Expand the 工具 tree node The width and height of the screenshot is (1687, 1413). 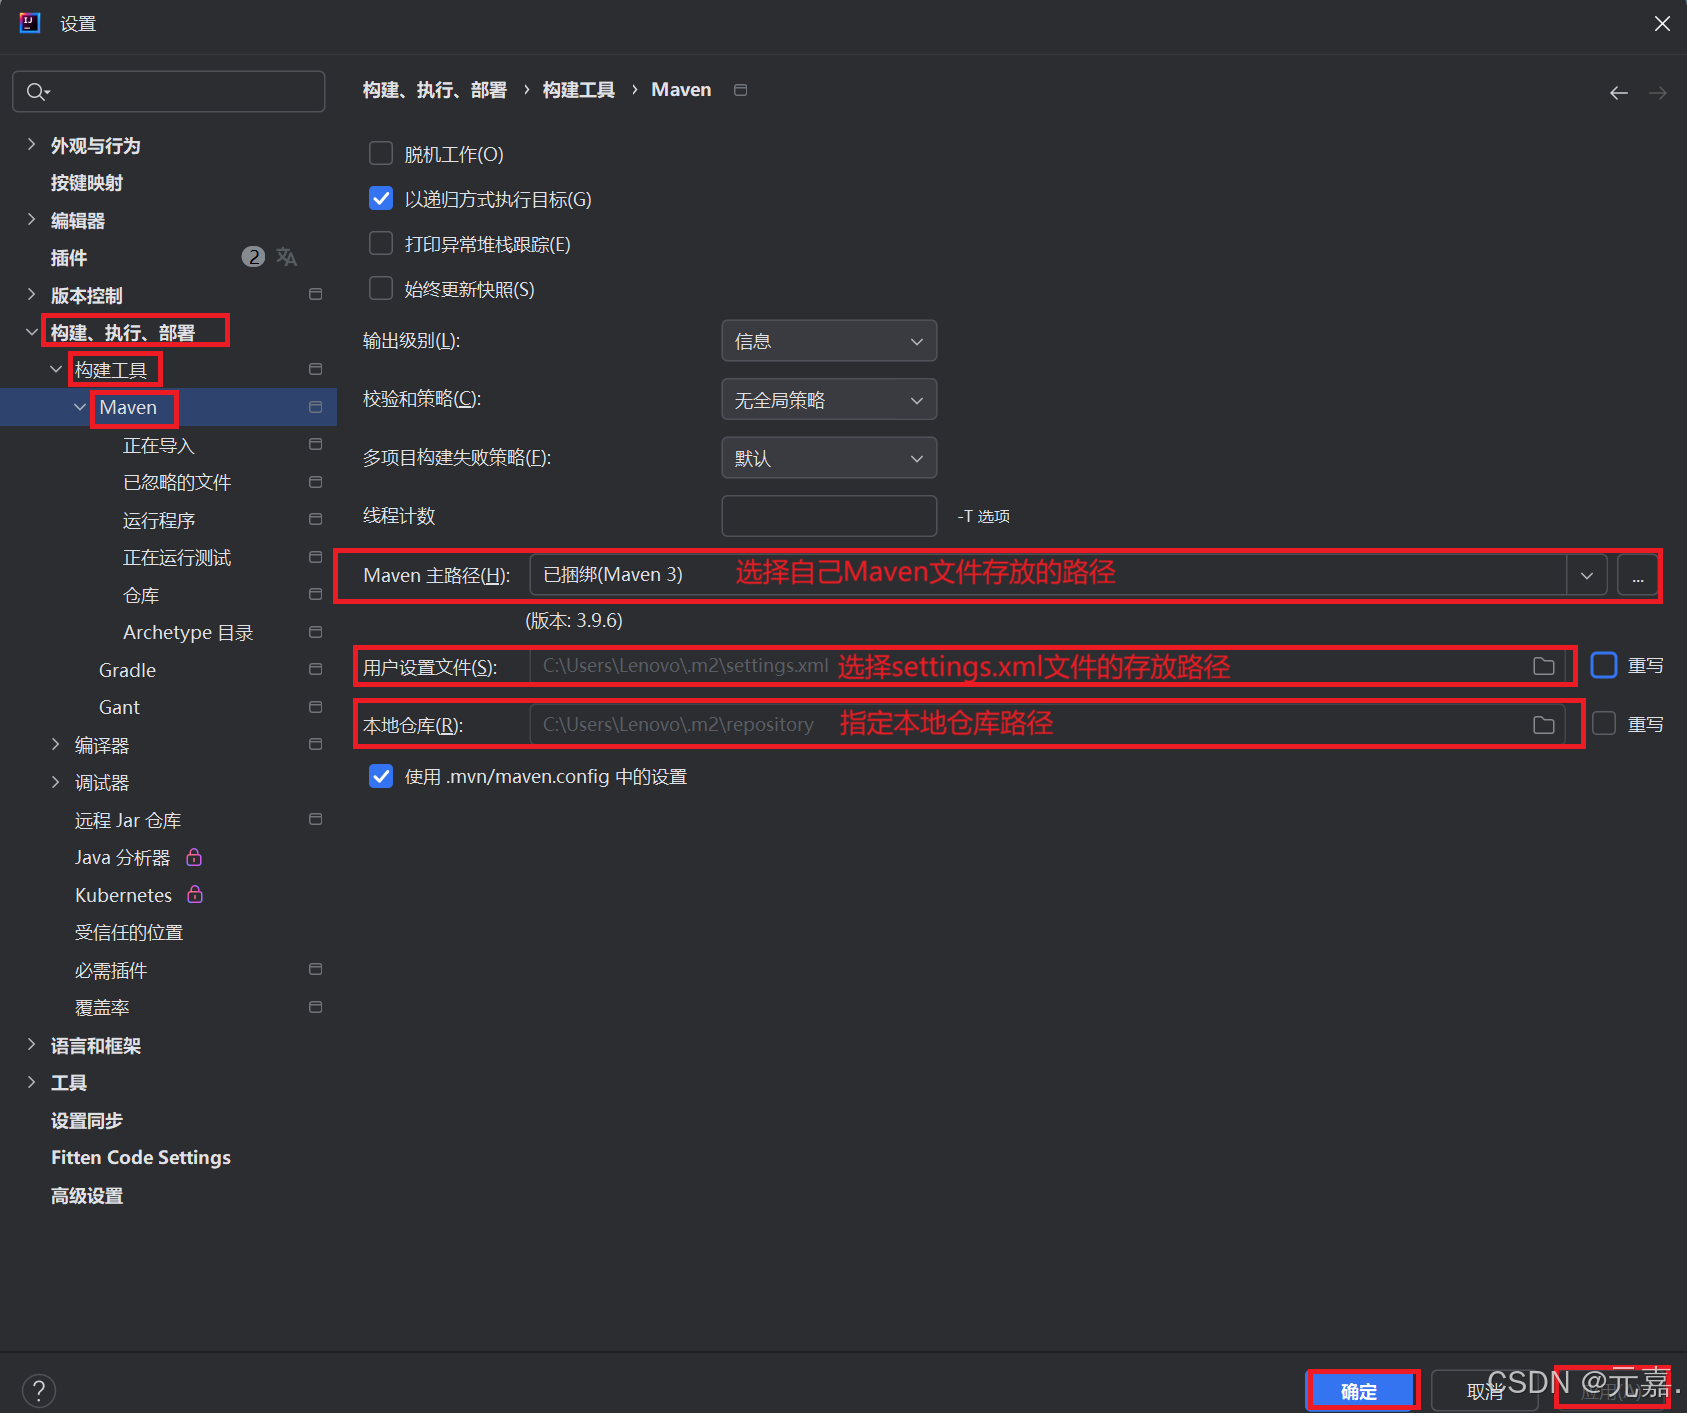tap(31, 1082)
